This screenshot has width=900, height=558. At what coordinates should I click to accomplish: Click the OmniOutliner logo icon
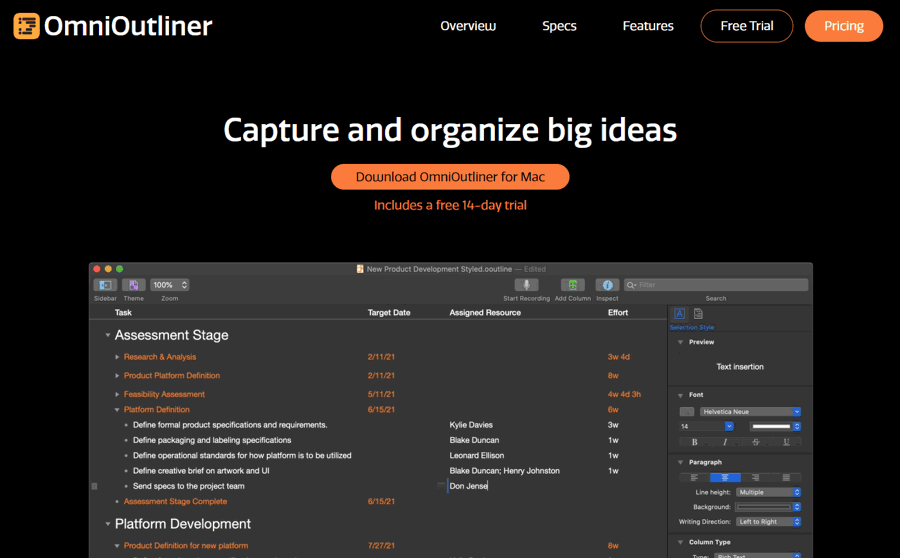point(26,26)
